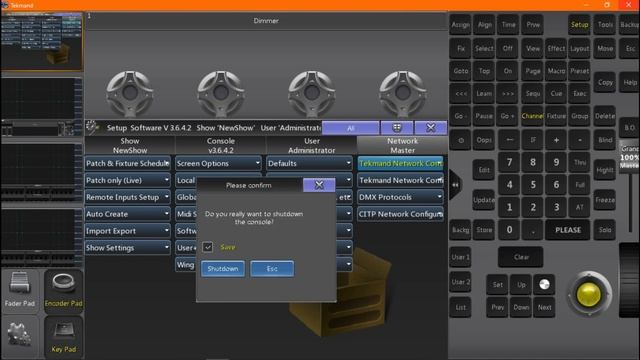
Task: Click the All tab in Setup bar
Action: (x=351, y=128)
